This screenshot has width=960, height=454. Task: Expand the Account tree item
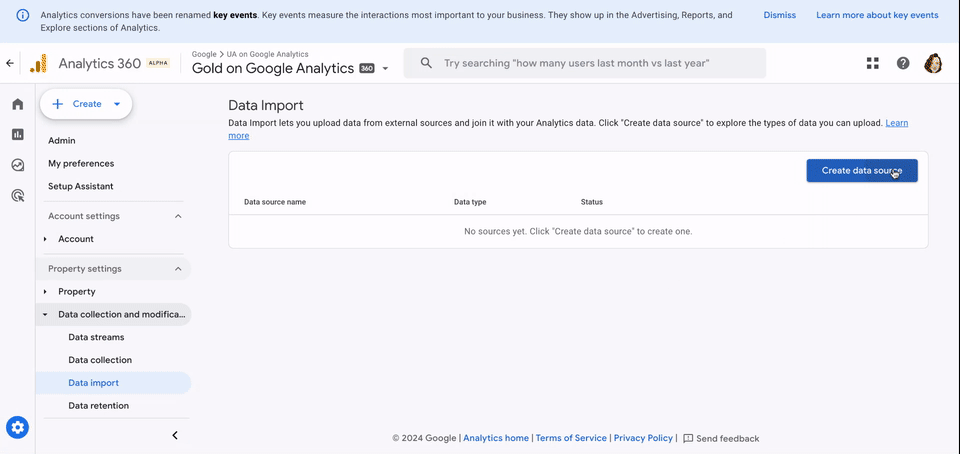click(45, 239)
